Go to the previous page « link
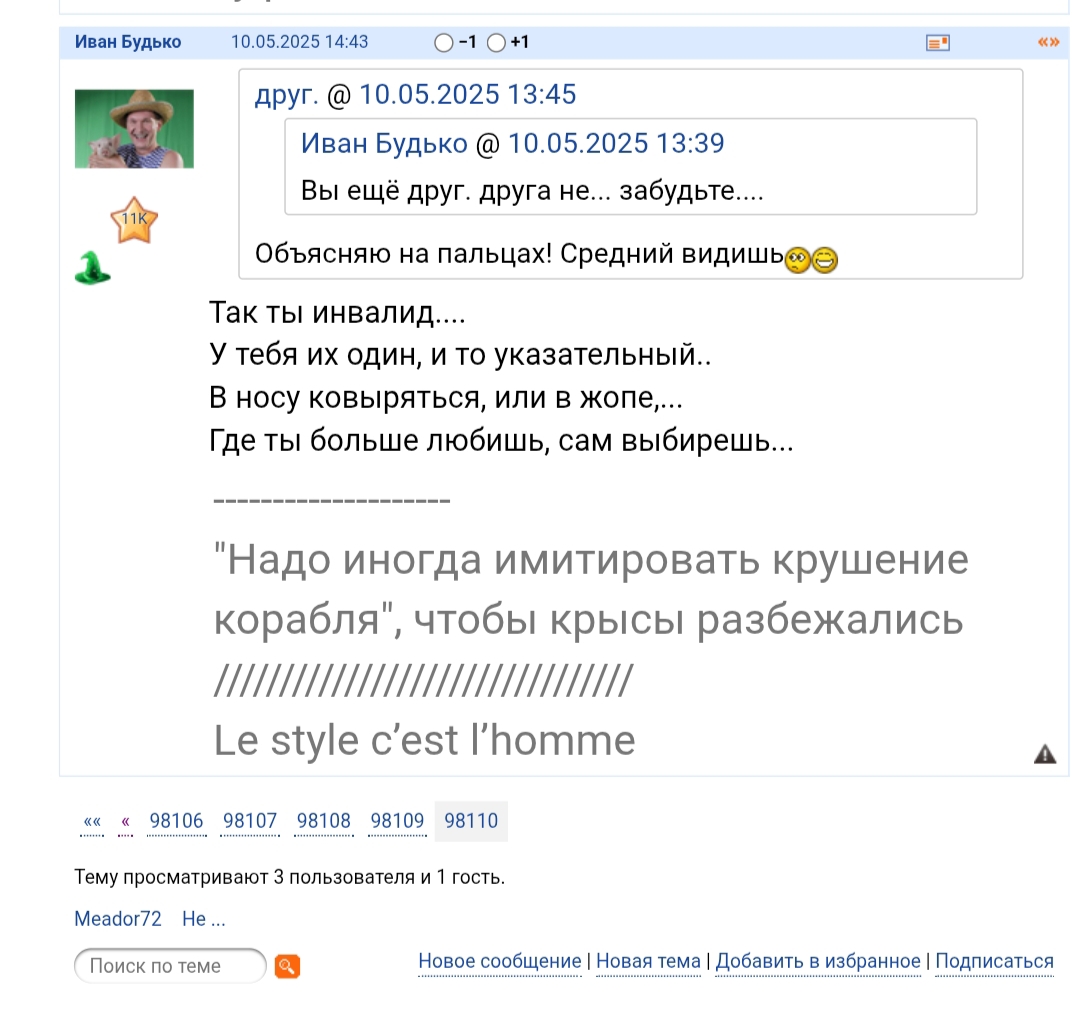 coord(125,821)
